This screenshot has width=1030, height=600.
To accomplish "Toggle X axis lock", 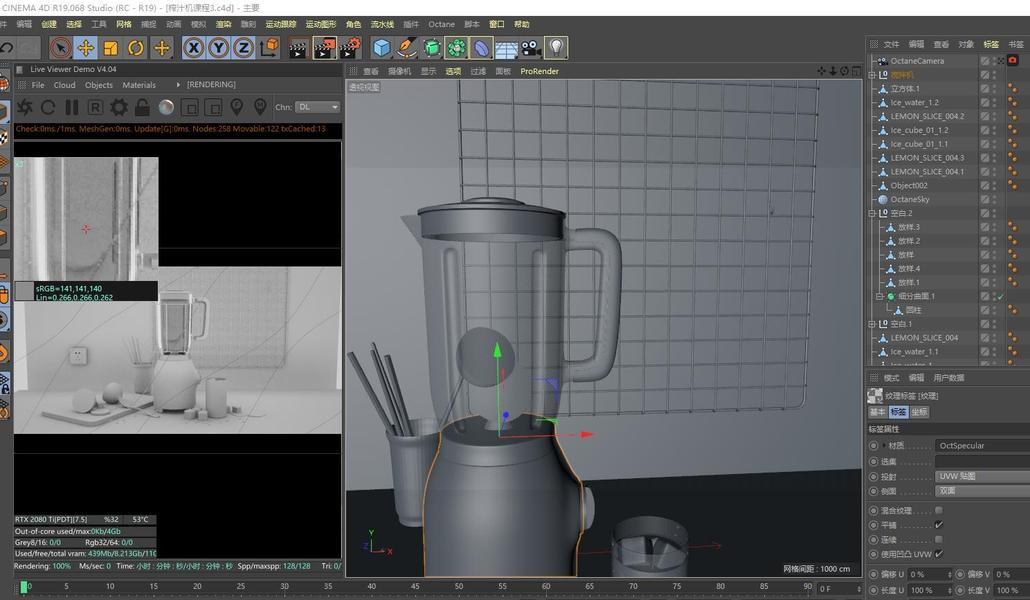I will (x=194, y=48).
